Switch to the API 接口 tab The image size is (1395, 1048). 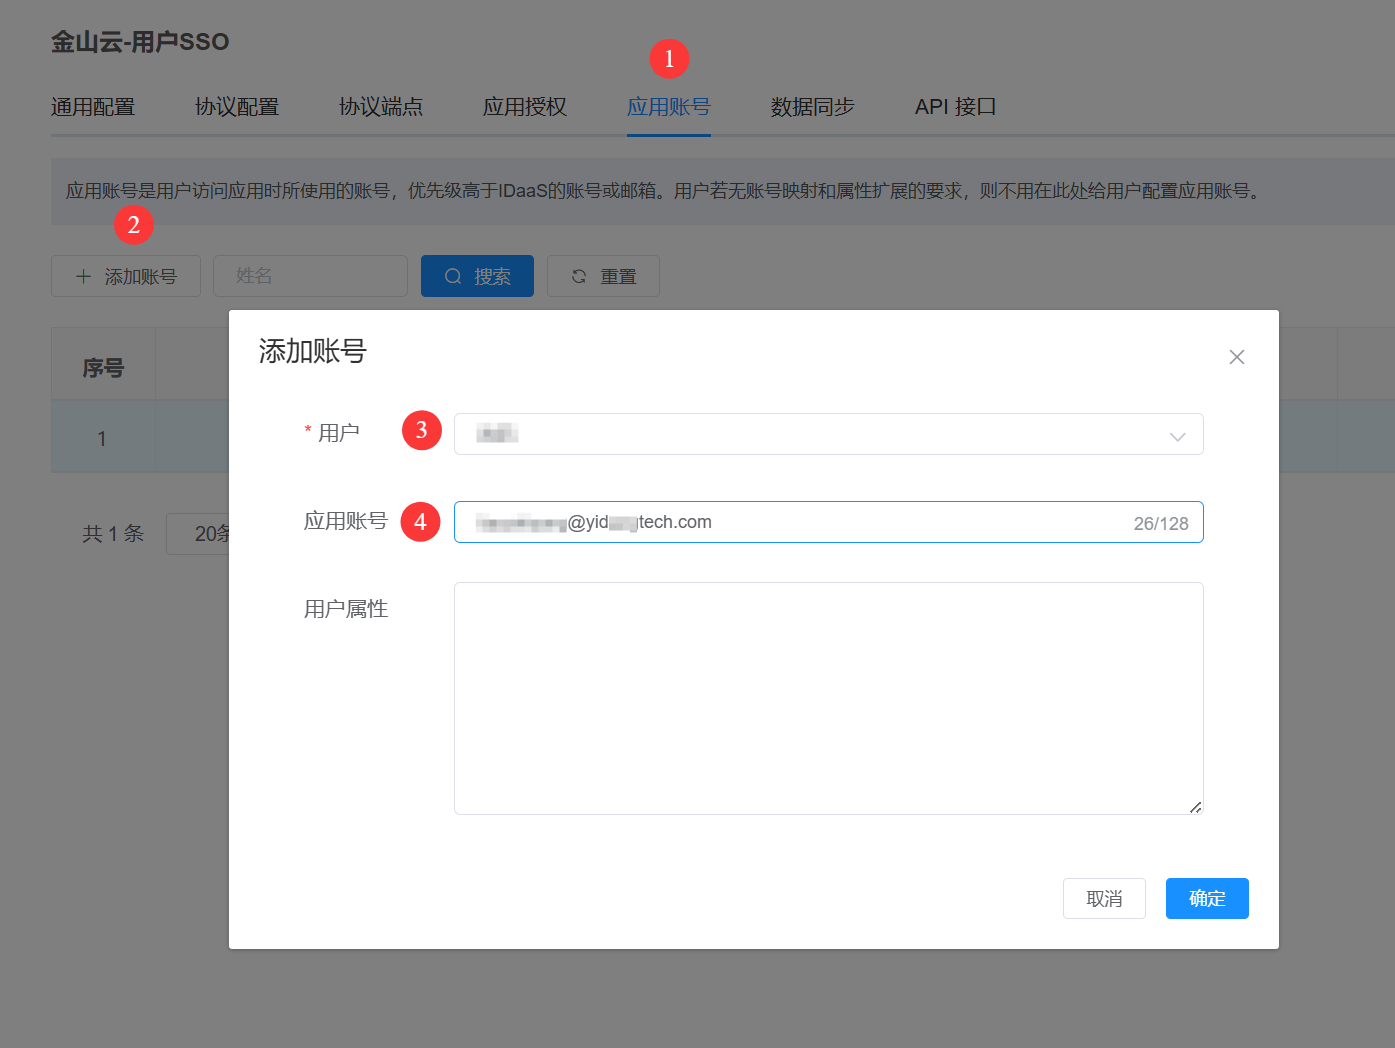pos(955,107)
